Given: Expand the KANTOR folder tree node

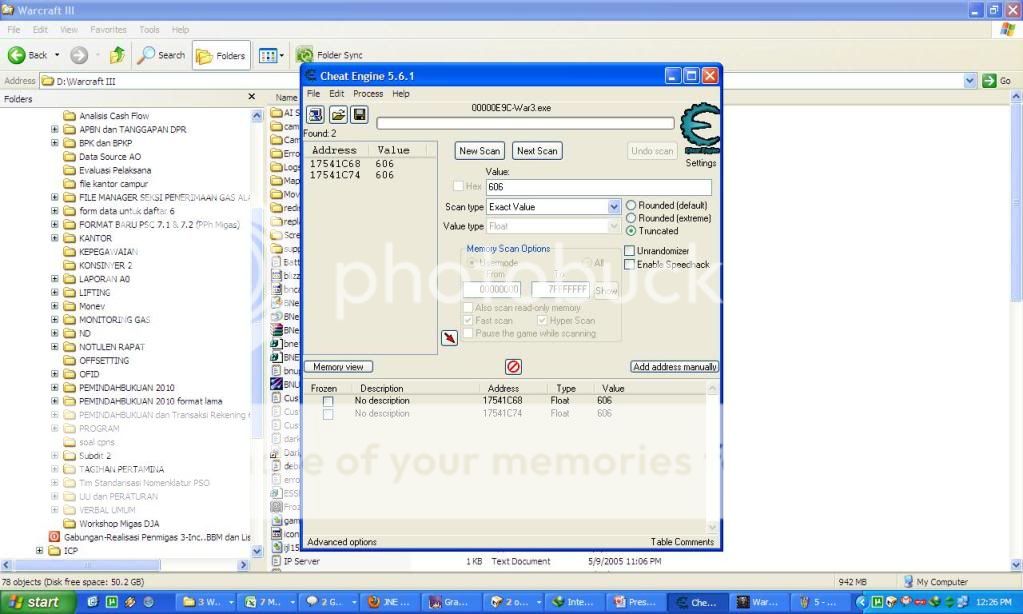Looking at the screenshot, I should [x=55, y=239].
